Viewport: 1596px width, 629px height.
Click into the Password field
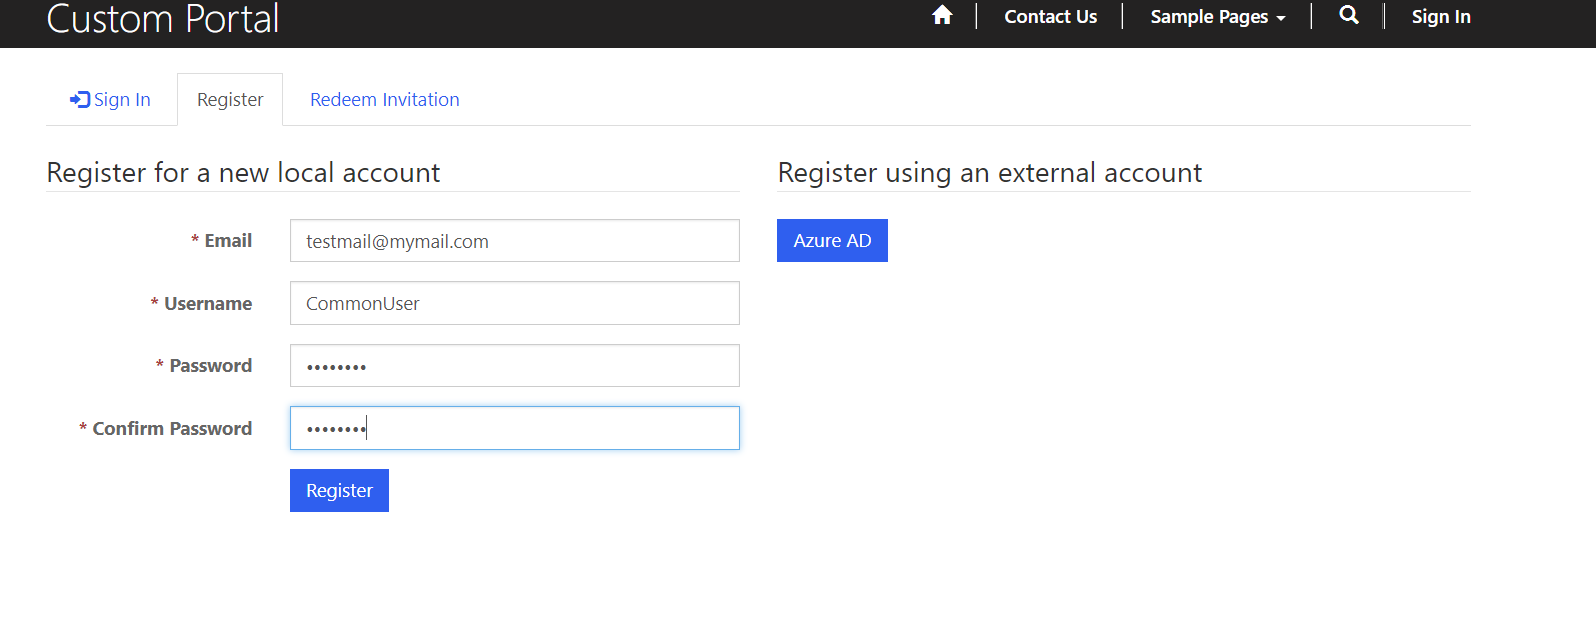514,366
